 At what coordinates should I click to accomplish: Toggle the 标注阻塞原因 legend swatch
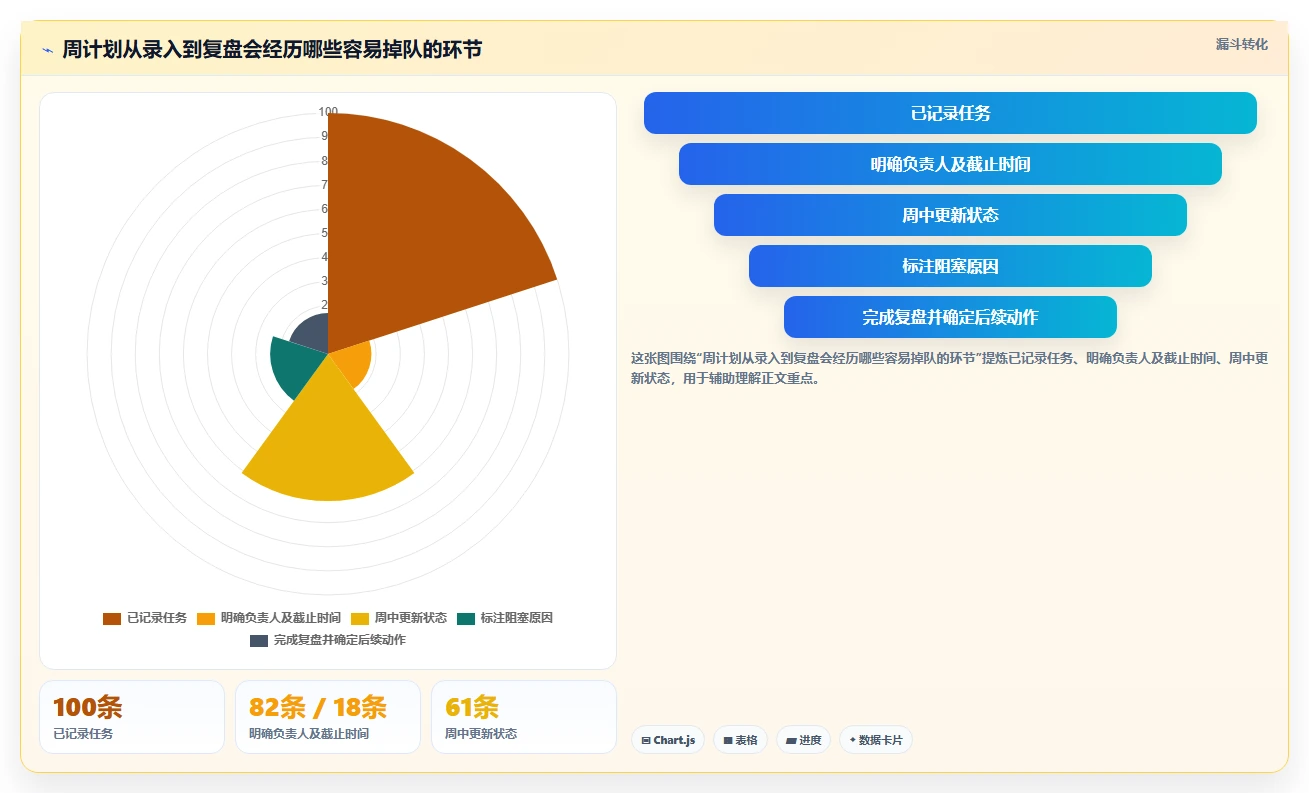[x=466, y=618]
